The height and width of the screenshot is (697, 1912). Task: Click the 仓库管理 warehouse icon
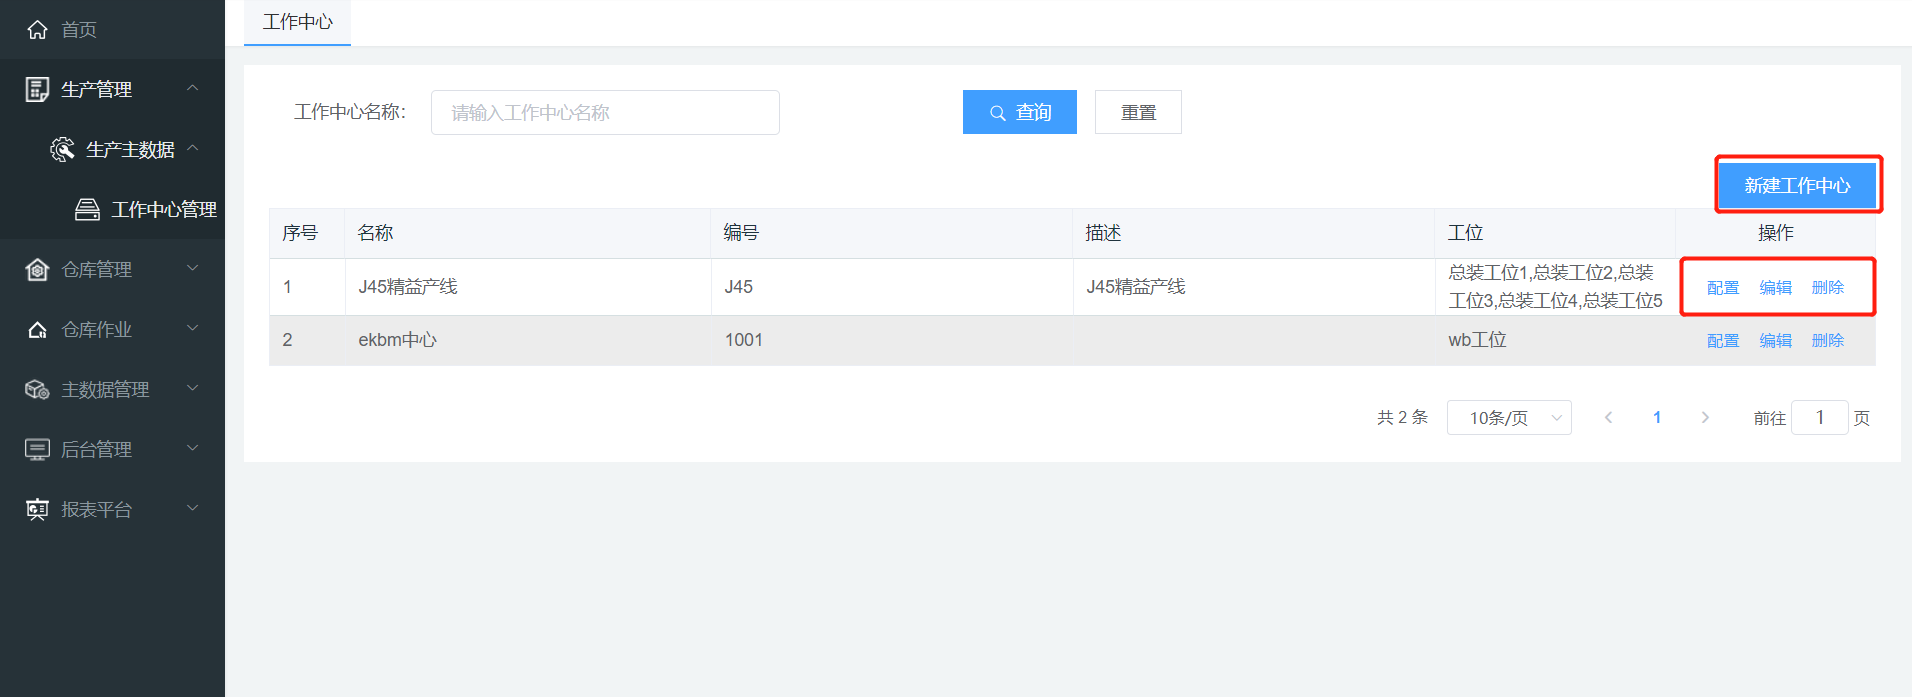[37, 270]
